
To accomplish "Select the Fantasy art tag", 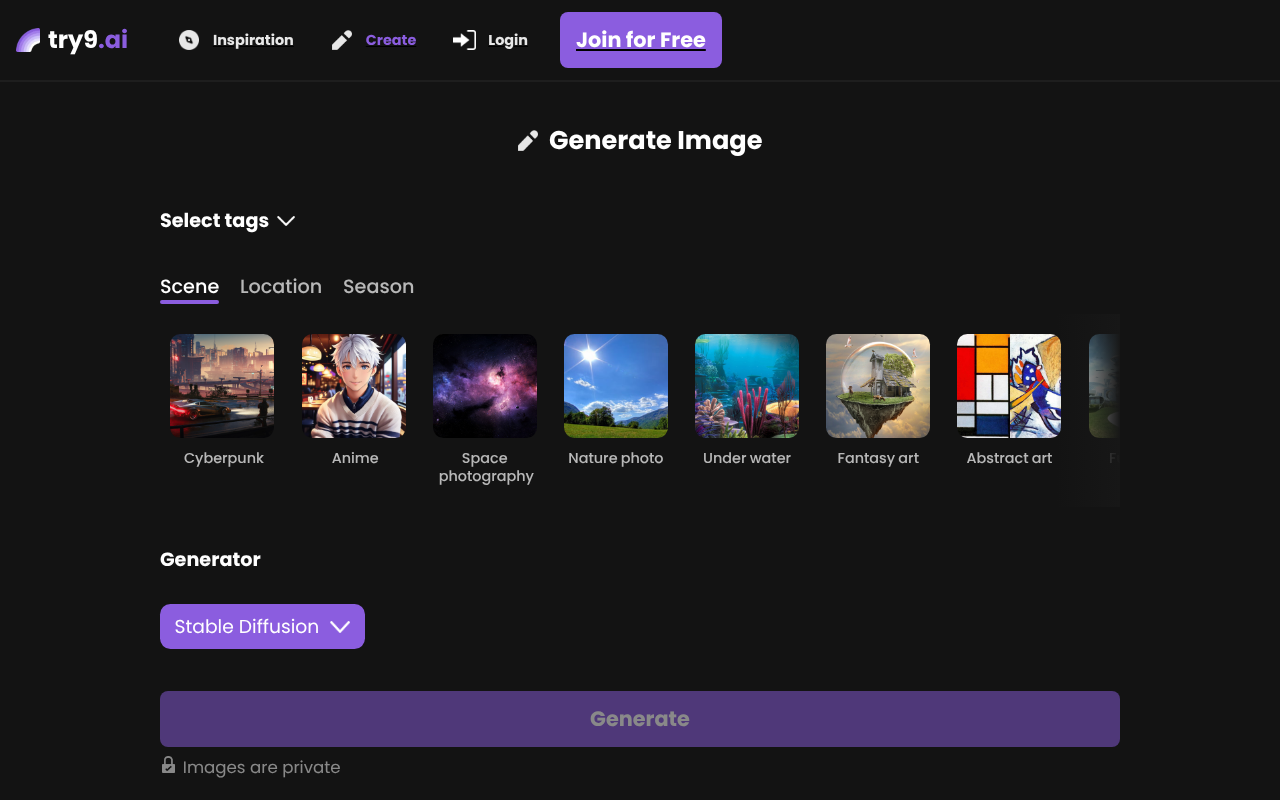I will (878, 385).
